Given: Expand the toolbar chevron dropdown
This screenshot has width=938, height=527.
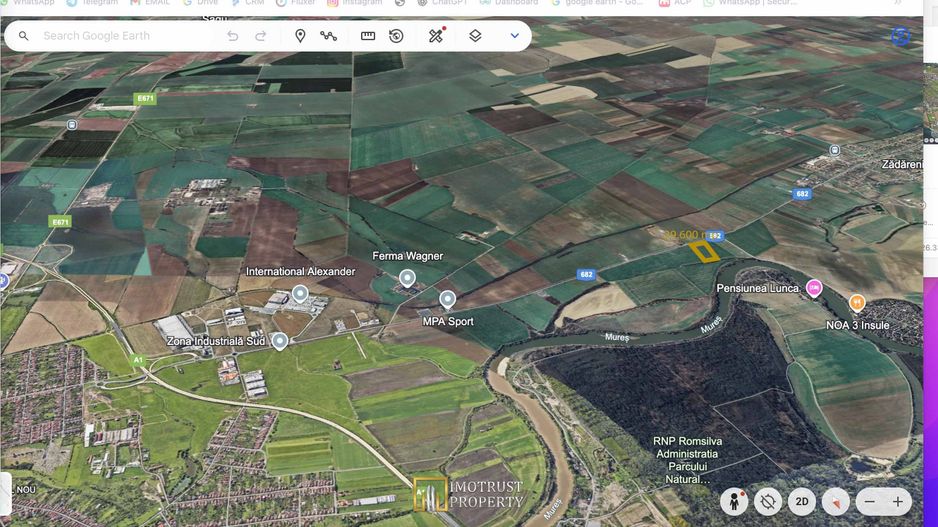Looking at the screenshot, I should pos(515,36).
